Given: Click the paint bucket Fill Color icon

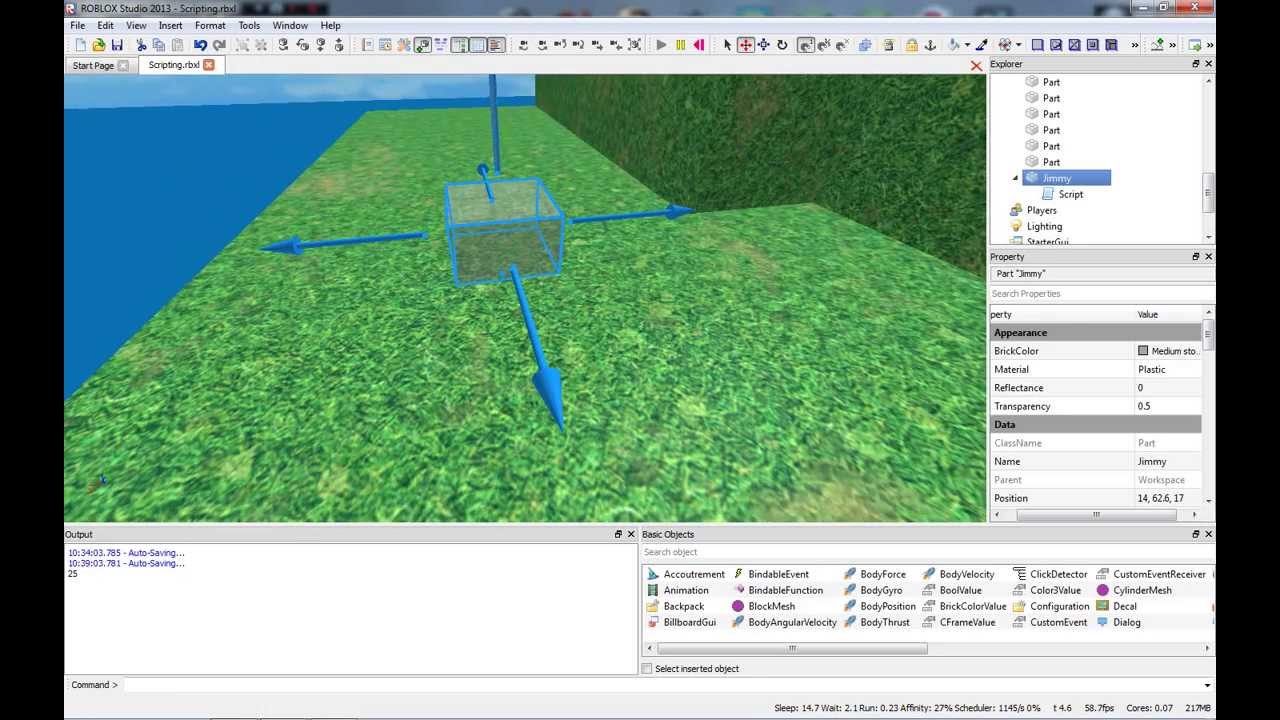Looking at the screenshot, I should pyautogui.click(x=955, y=45).
